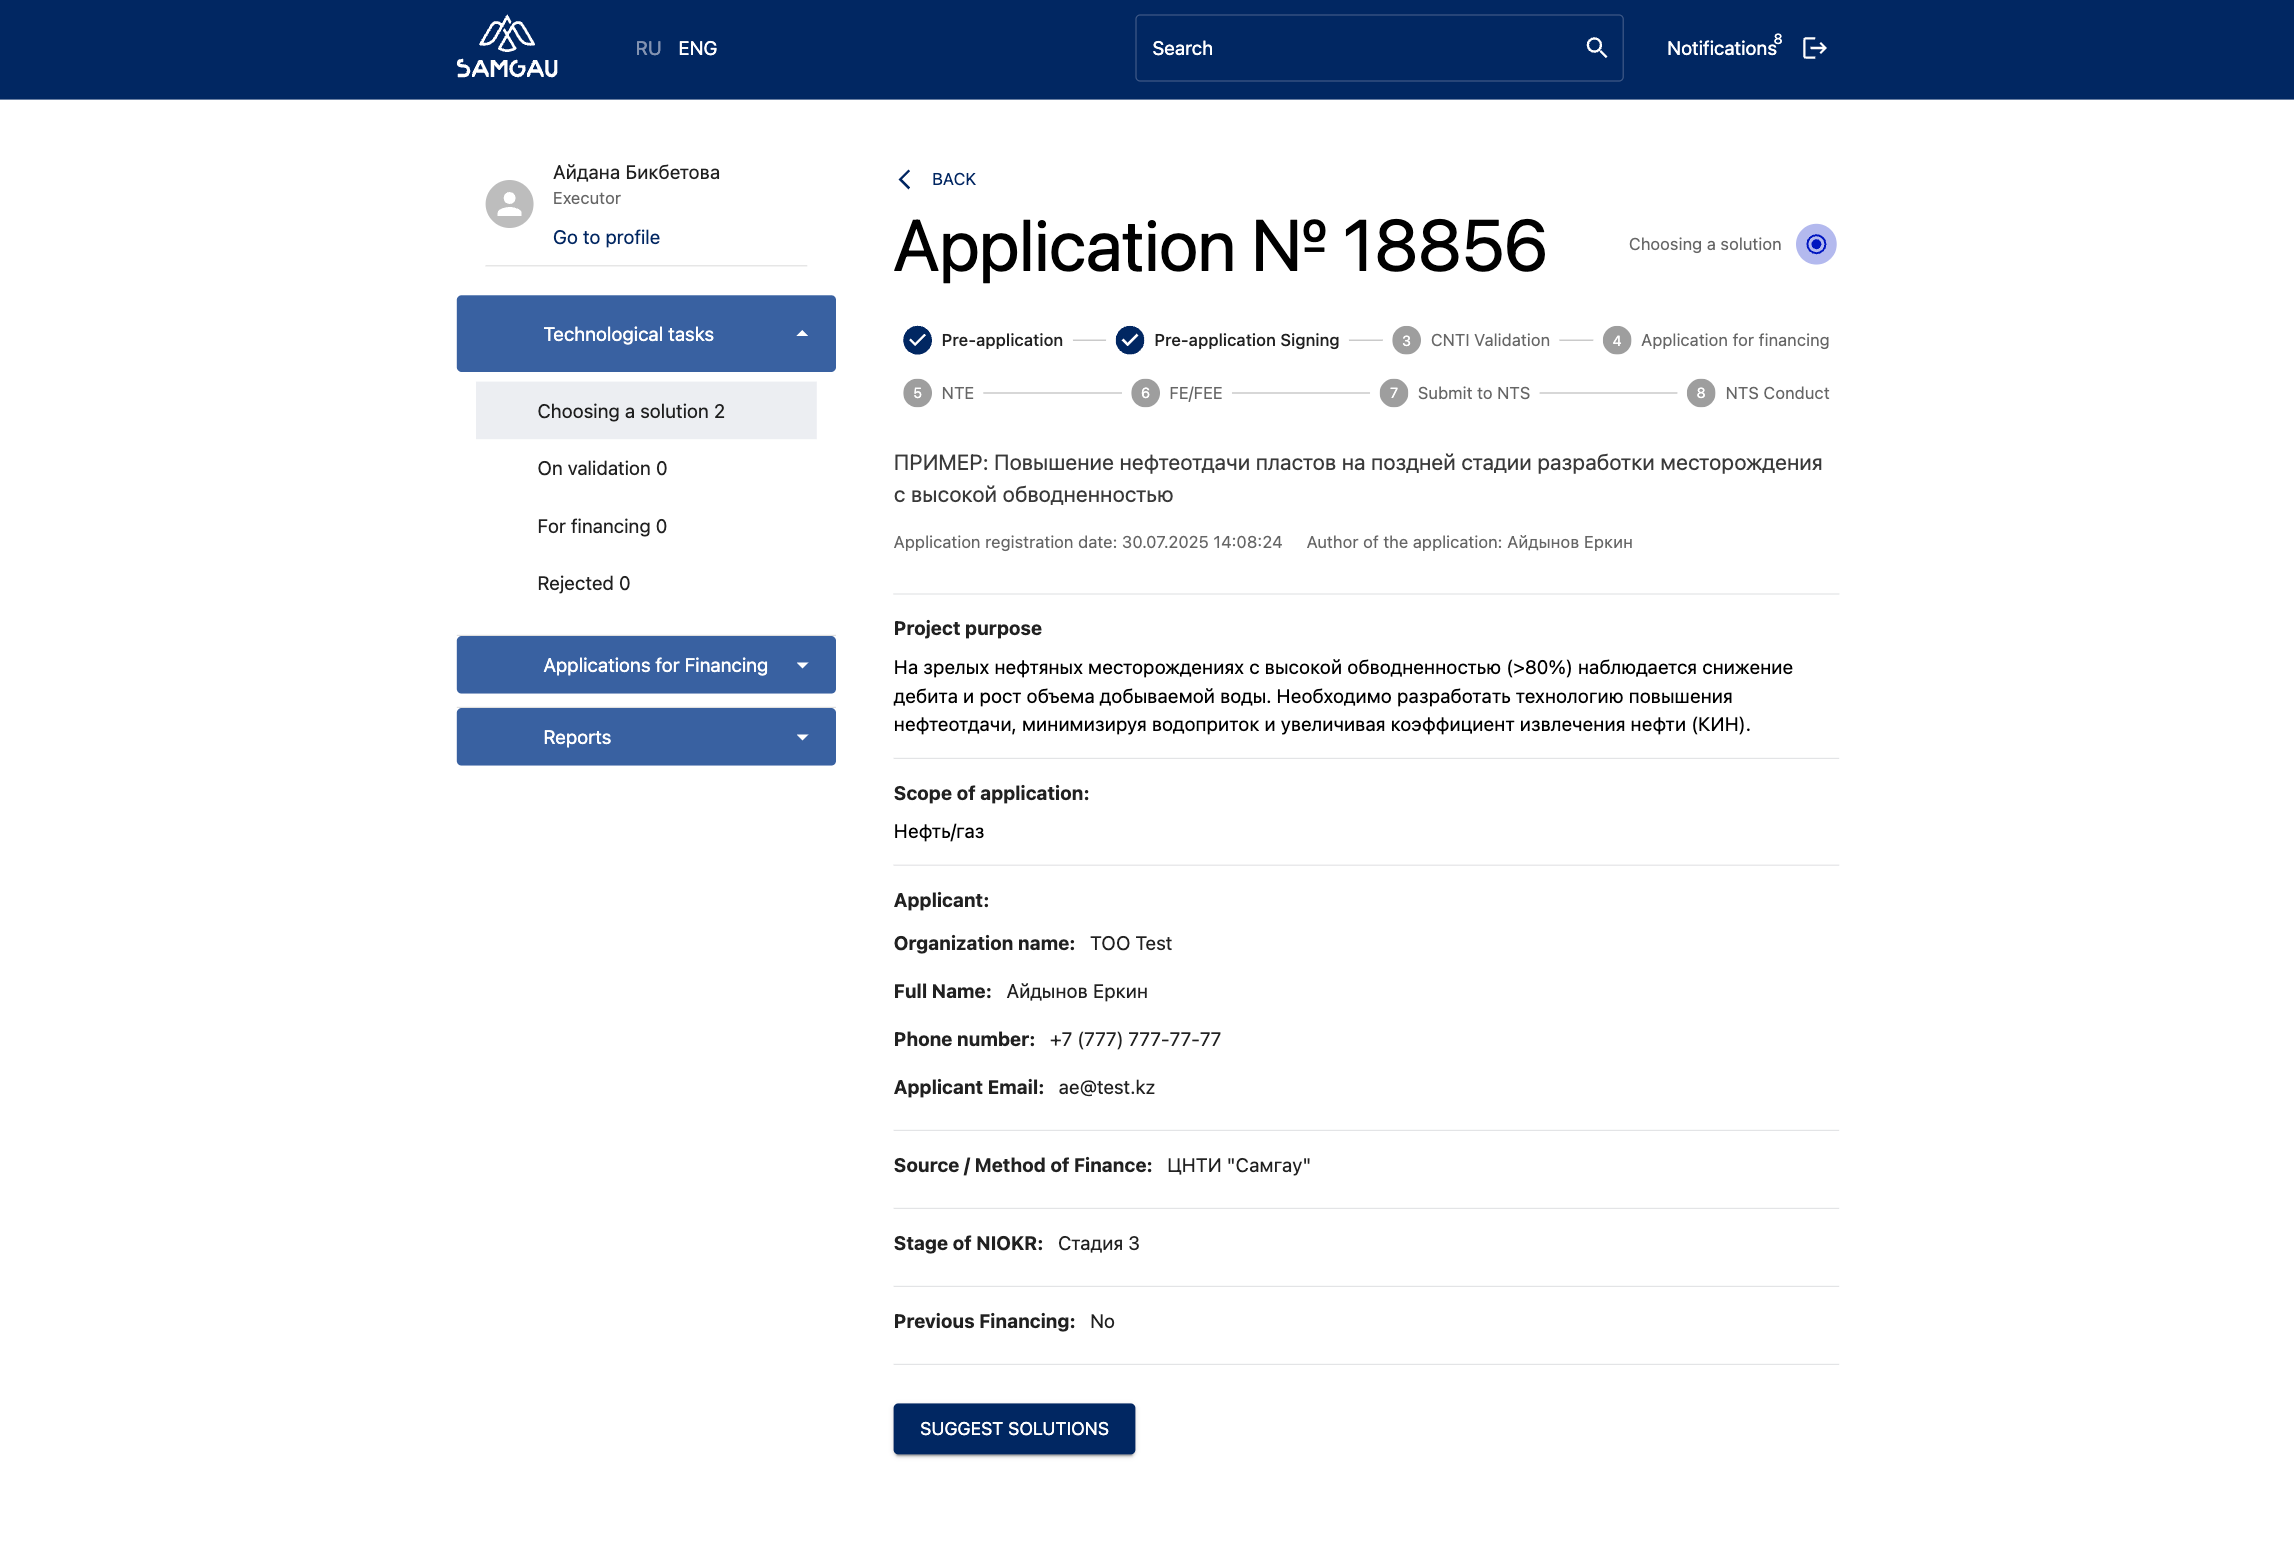Click the Pre-application Signing checkmark icon
Image resolution: width=2294 pixels, height=1560 pixels.
coord(1130,340)
